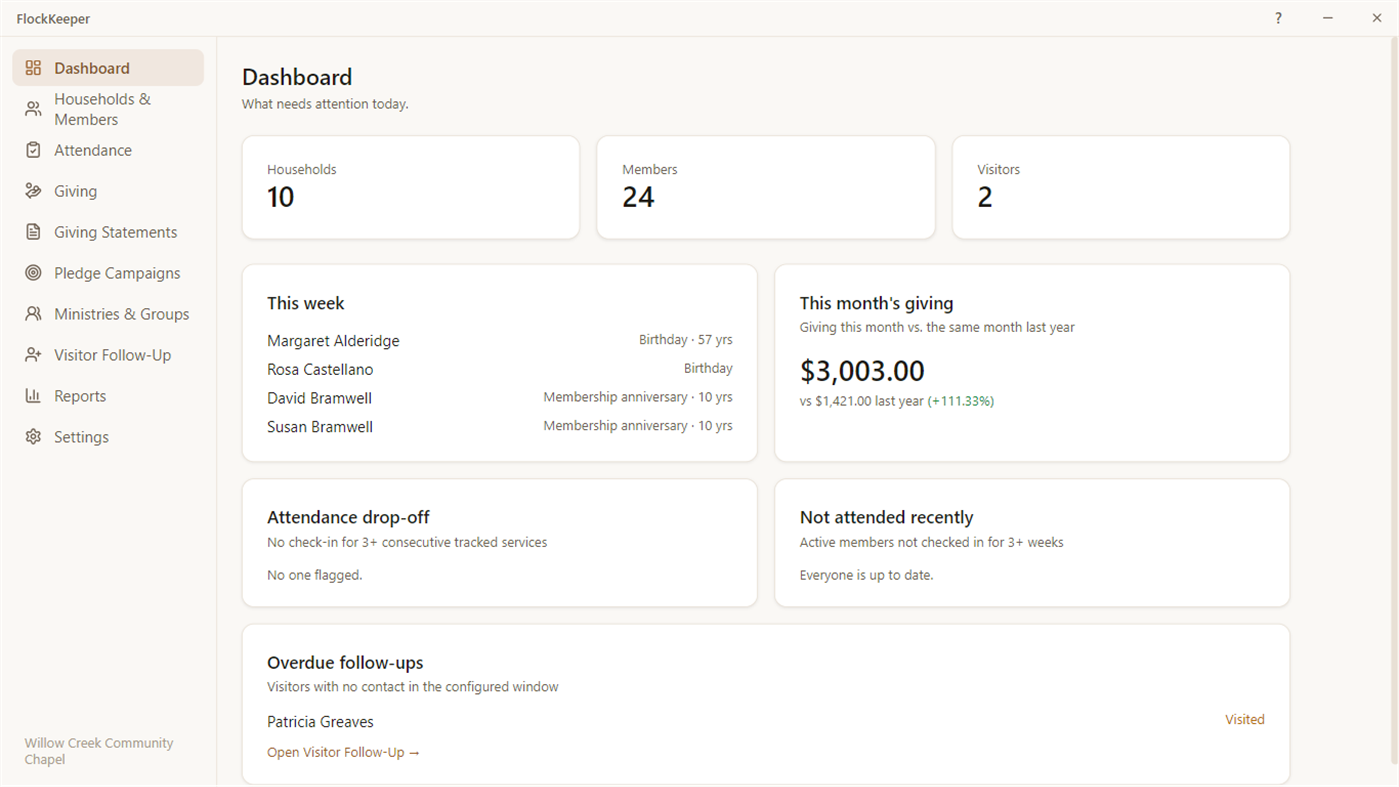
Task: Open Ministries & Groups
Action: 108,314
